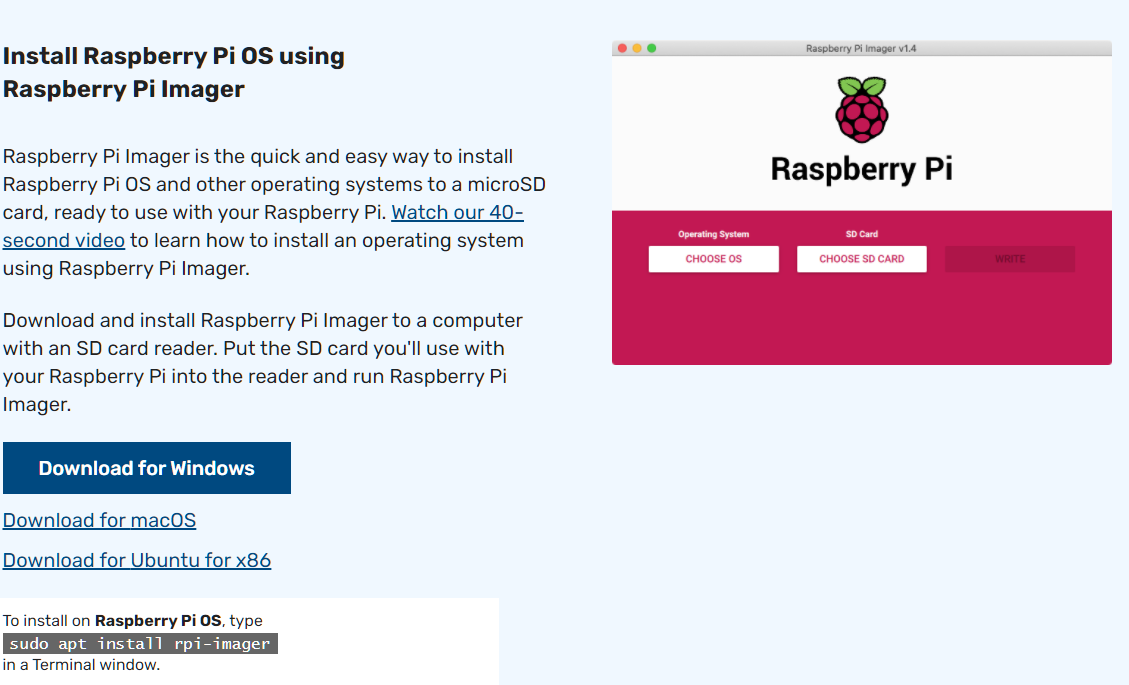Click the green maximize dot in Imager window
This screenshot has width=1129, height=685.
pyautogui.click(x=652, y=48)
